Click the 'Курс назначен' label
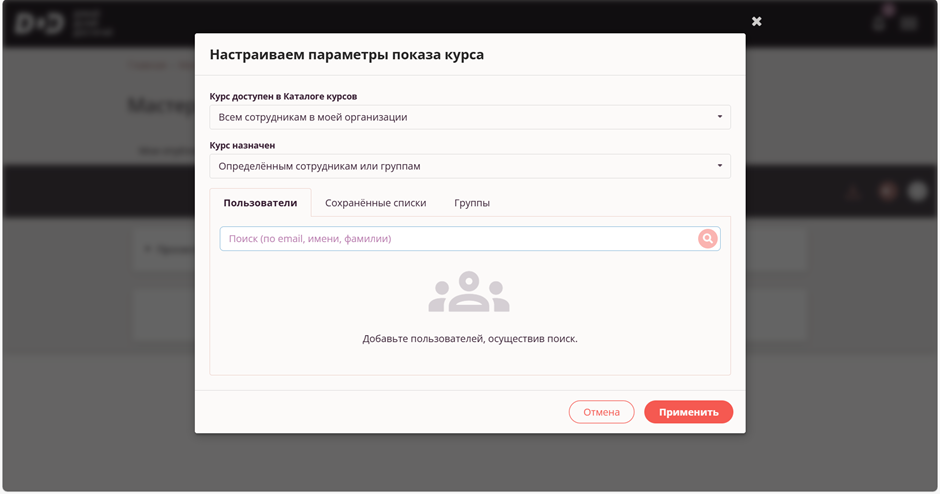This screenshot has width=940, height=494. click(x=242, y=145)
